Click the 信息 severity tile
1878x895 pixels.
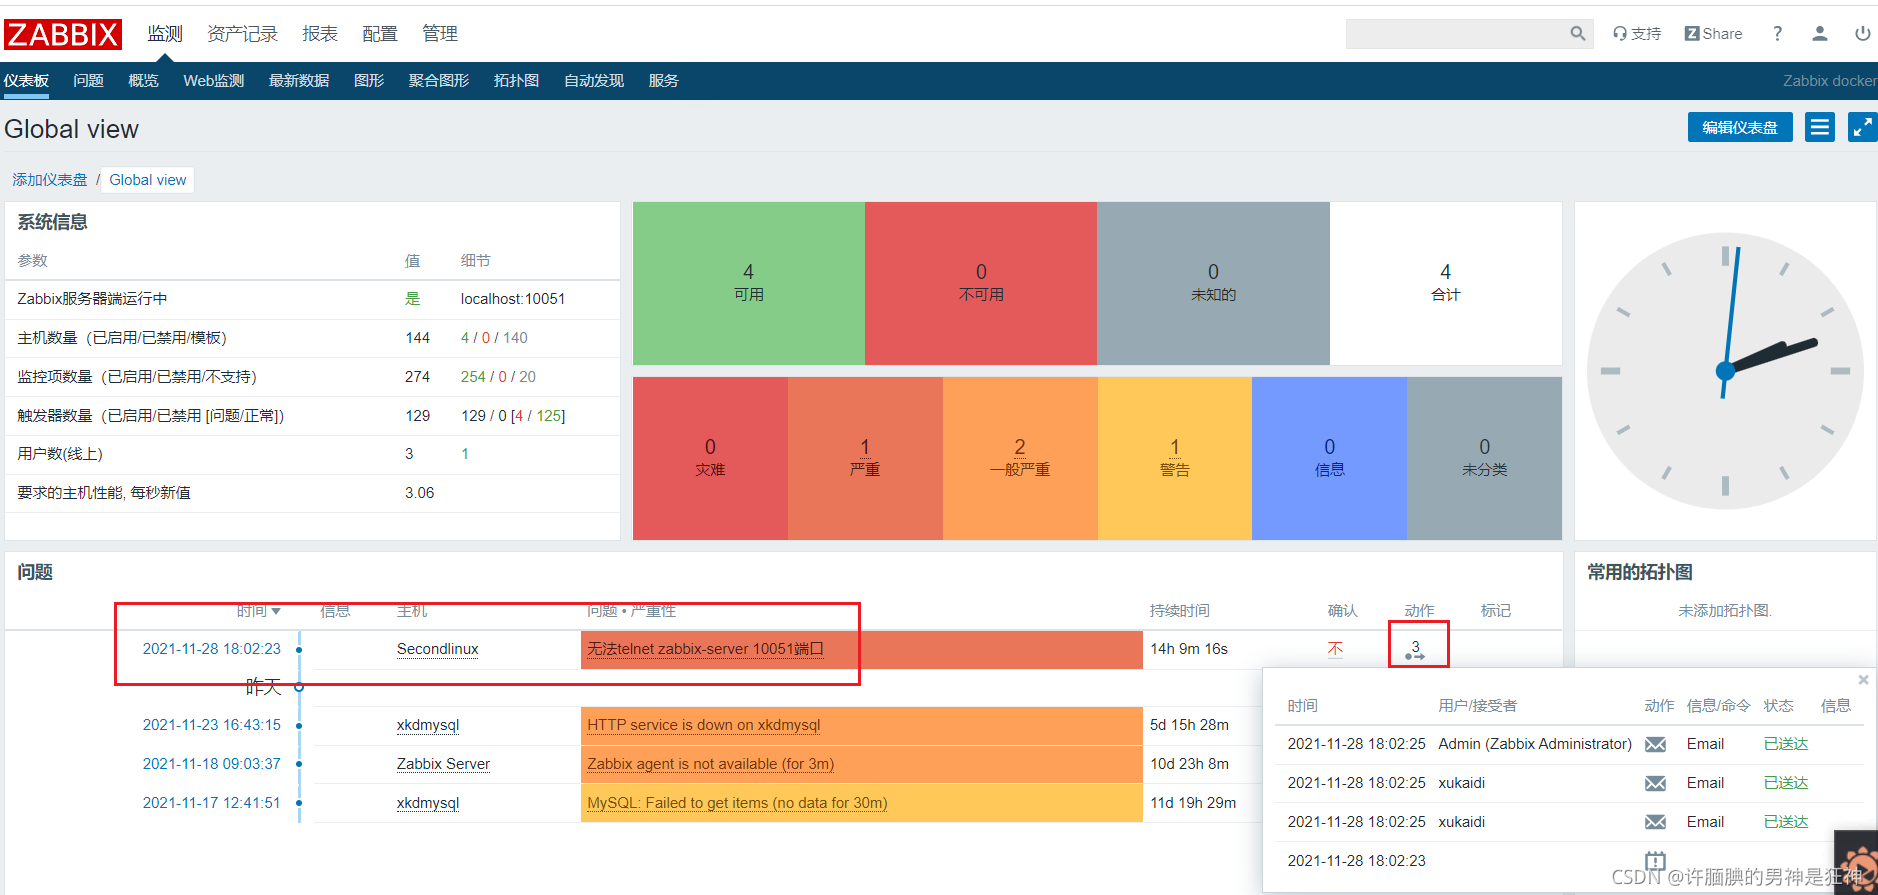[x=1329, y=458]
